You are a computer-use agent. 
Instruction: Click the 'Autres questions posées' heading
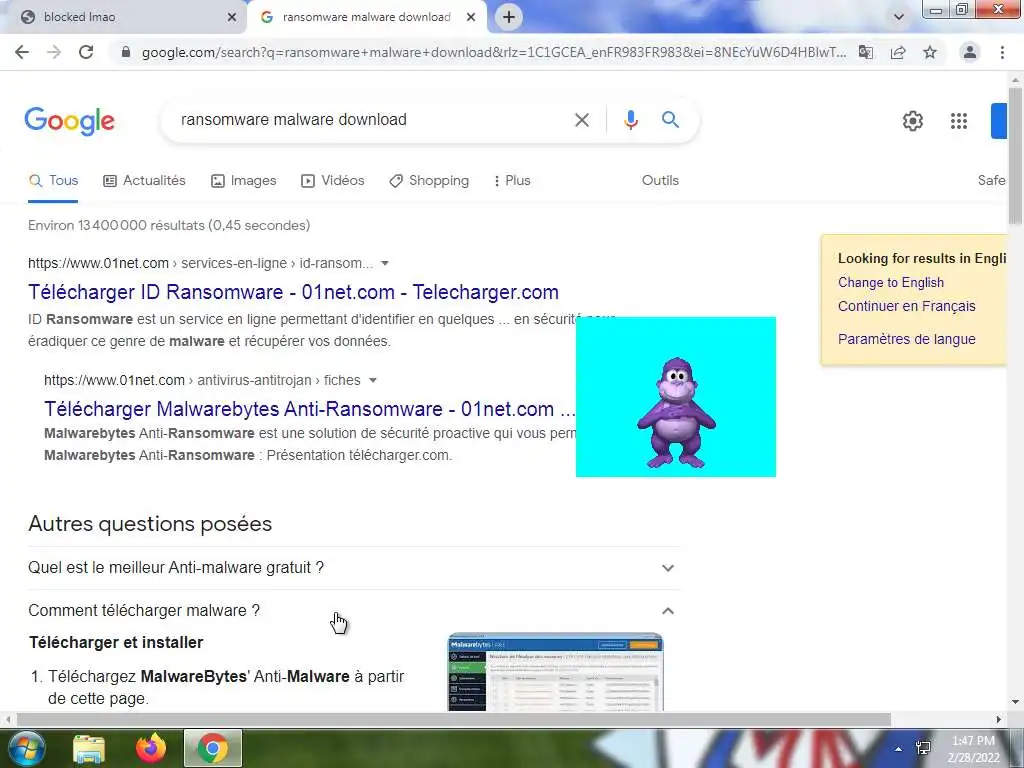click(x=150, y=524)
